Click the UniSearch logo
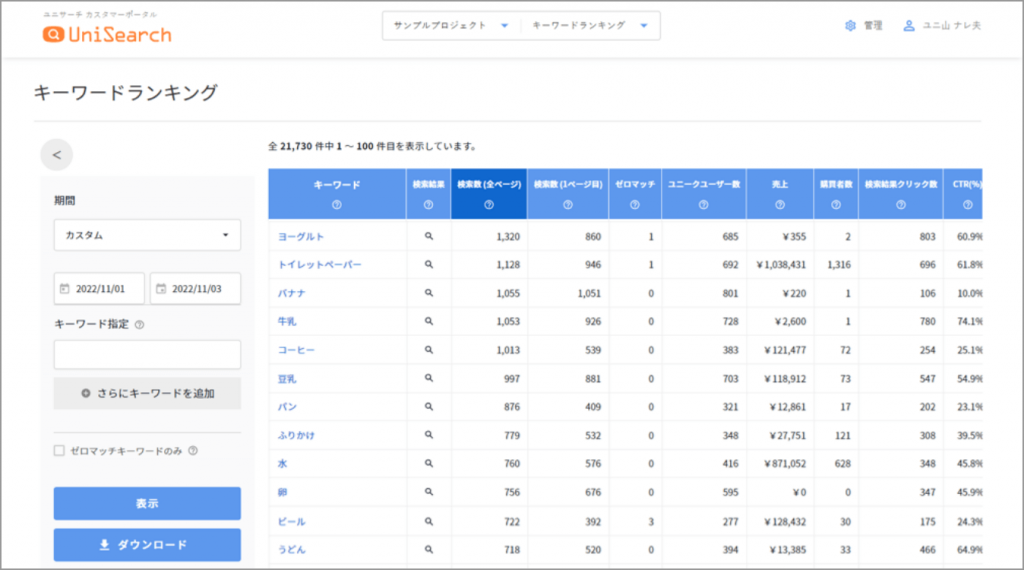The width and height of the screenshot is (1024, 570). click(x=107, y=34)
